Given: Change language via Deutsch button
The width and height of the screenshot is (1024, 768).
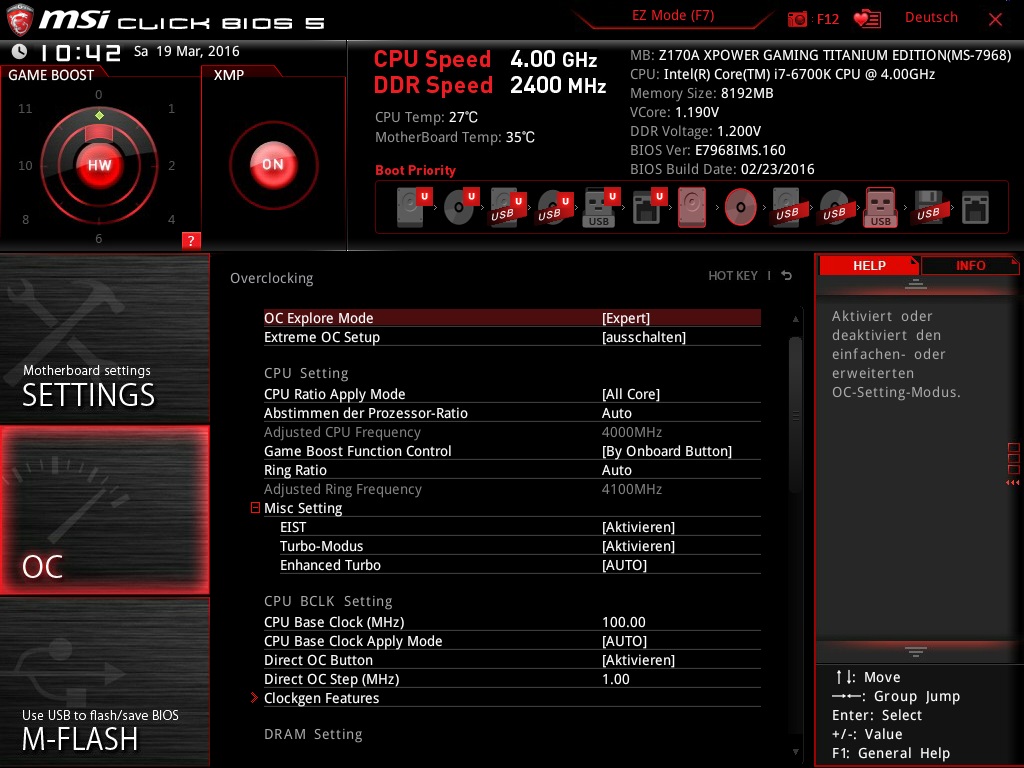Looking at the screenshot, I should pos(931,18).
